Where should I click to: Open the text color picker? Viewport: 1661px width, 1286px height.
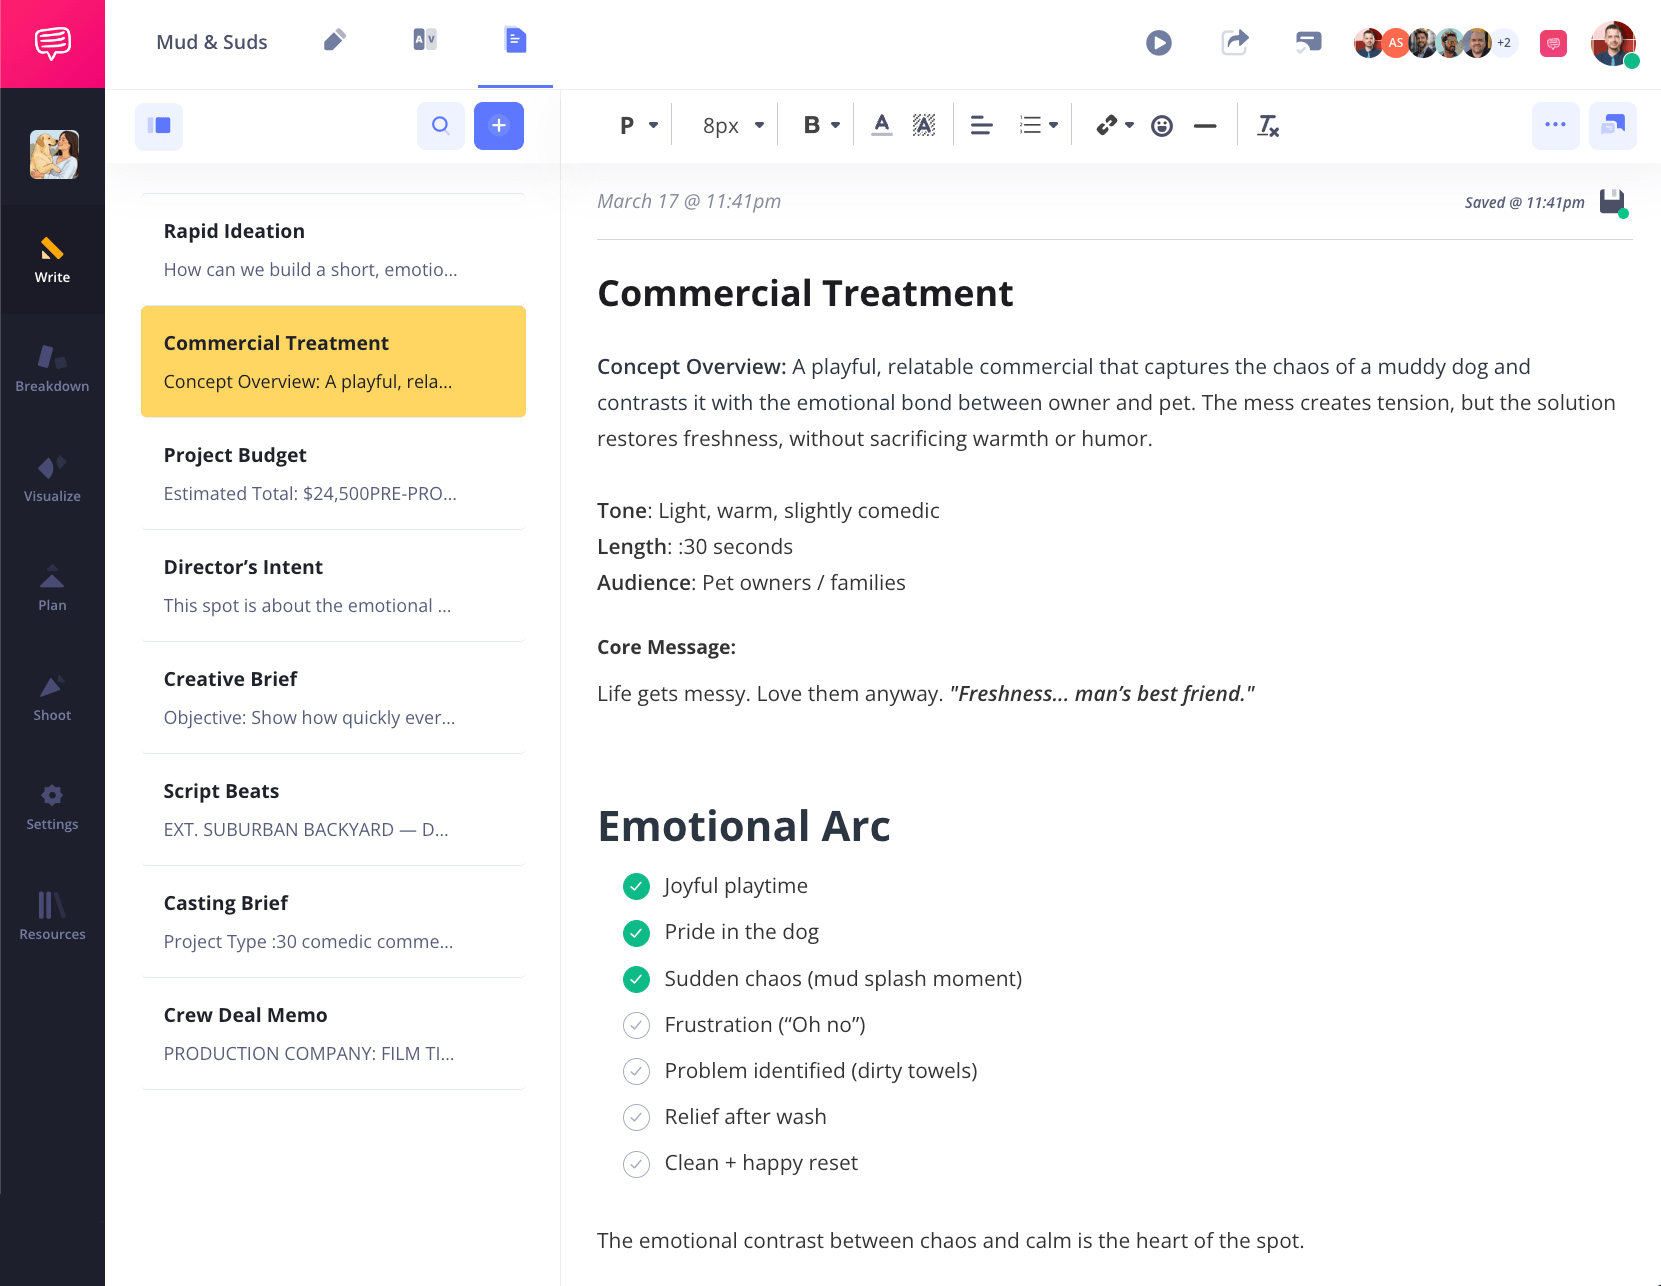click(881, 126)
